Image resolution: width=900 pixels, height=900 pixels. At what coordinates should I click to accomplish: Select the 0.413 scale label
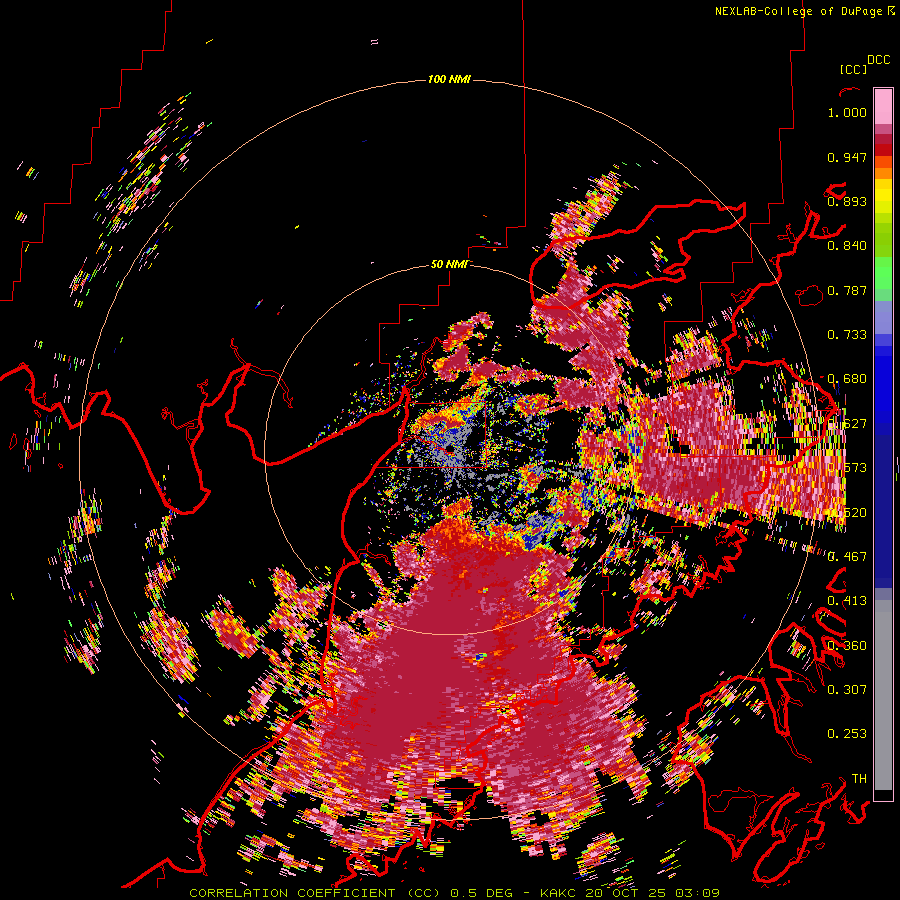click(x=847, y=601)
